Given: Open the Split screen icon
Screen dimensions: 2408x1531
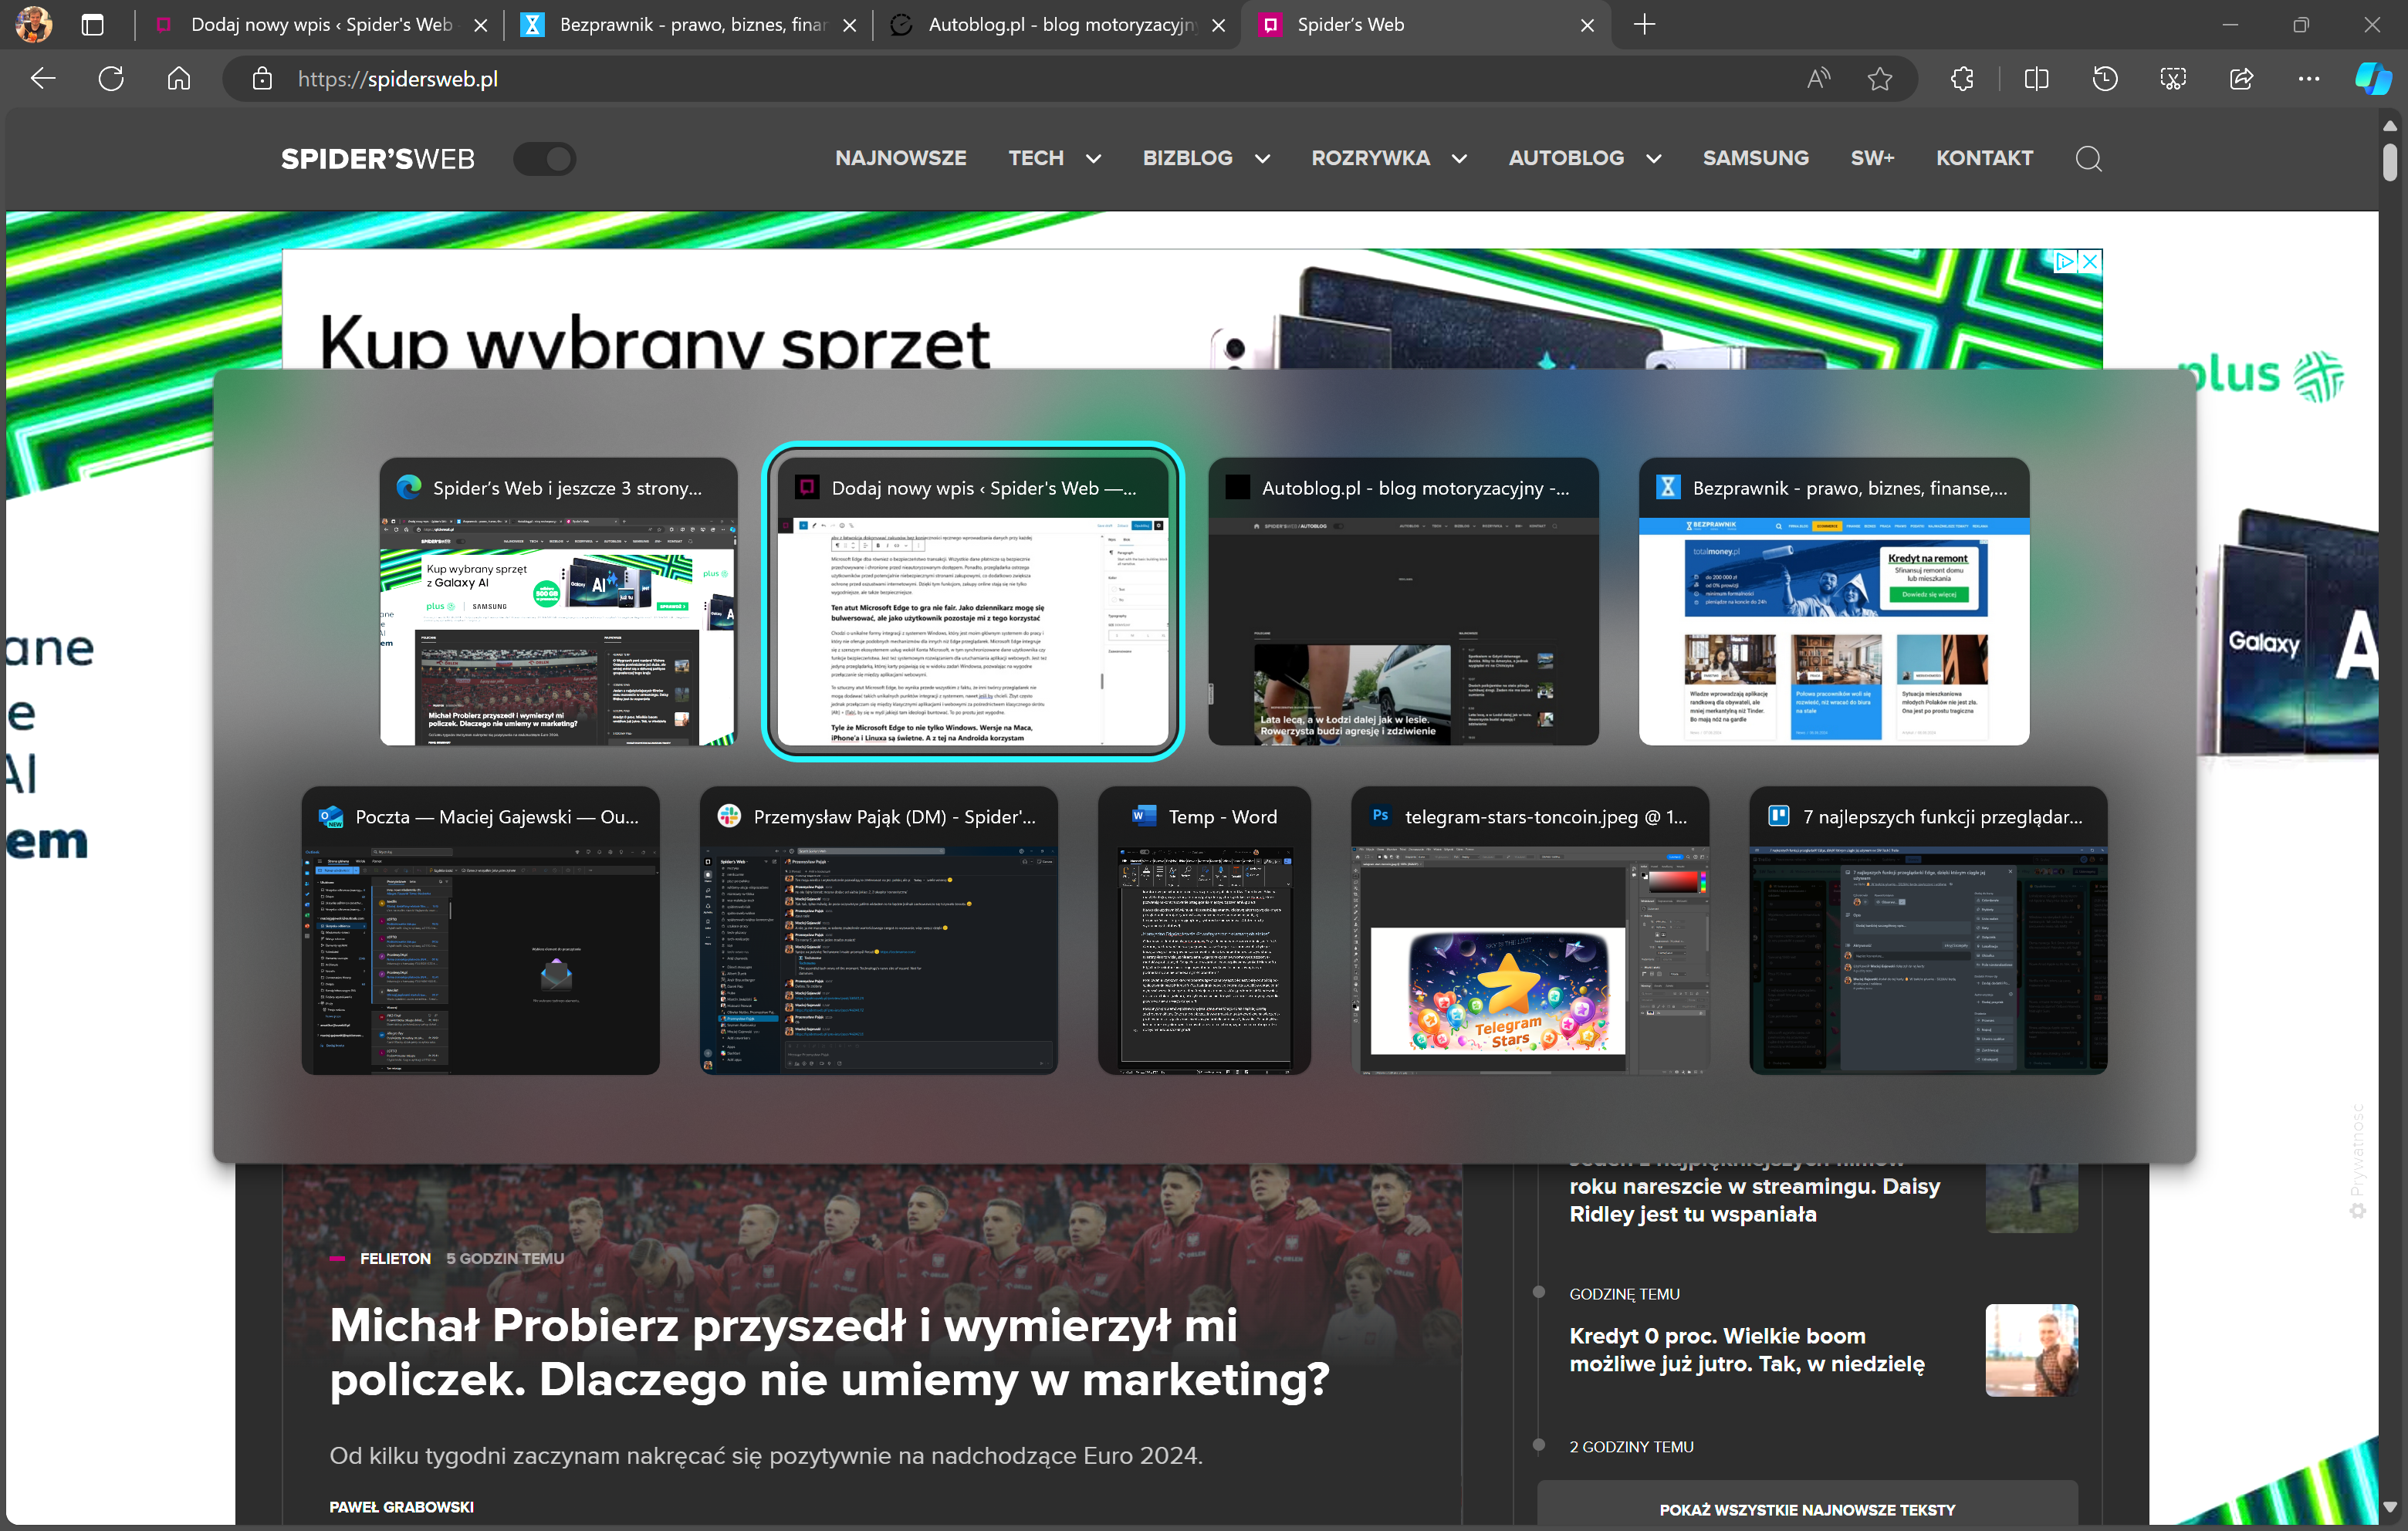Looking at the screenshot, I should (2036, 79).
